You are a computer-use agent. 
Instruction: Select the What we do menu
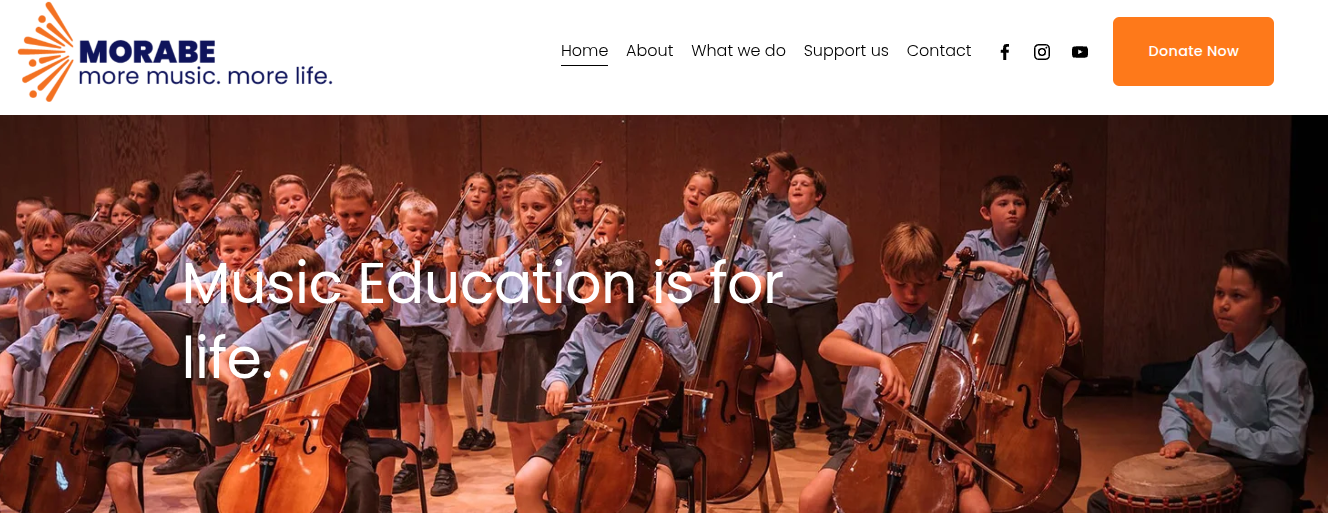click(x=738, y=50)
